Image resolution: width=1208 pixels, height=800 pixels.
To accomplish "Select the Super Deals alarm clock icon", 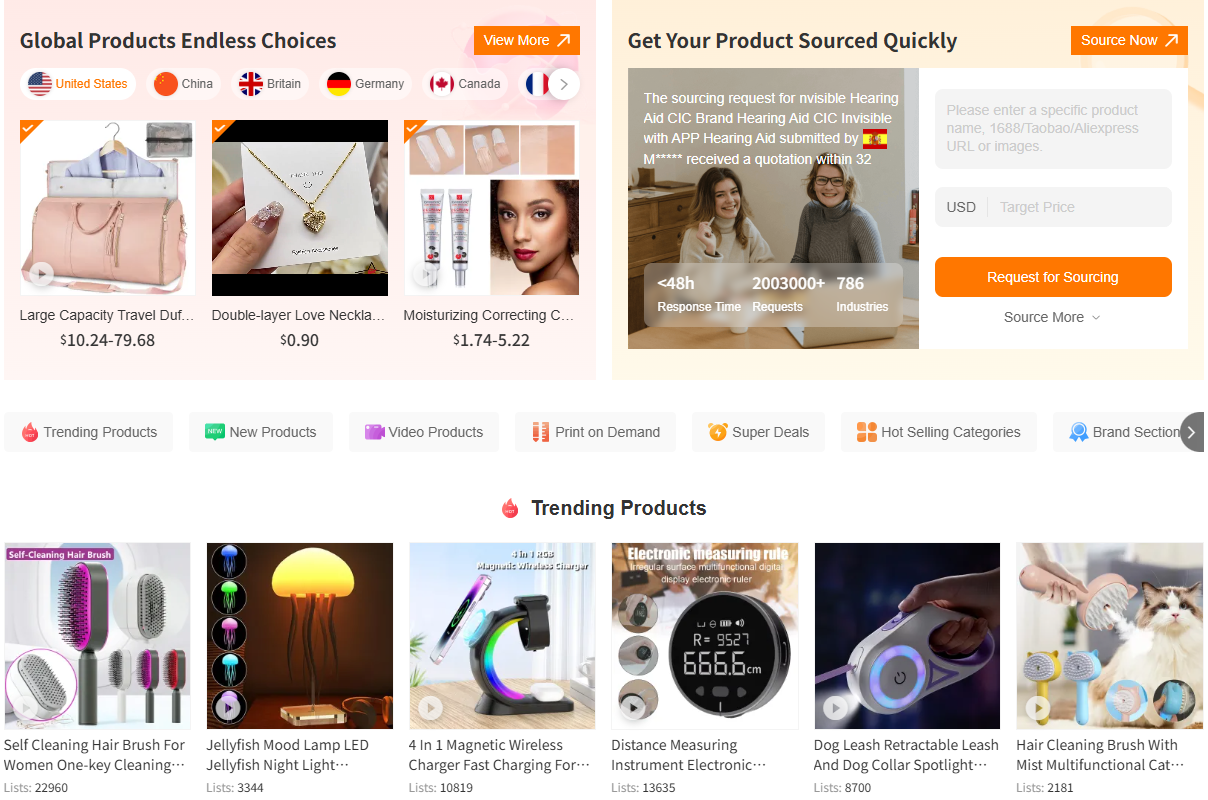I will (x=718, y=431).
